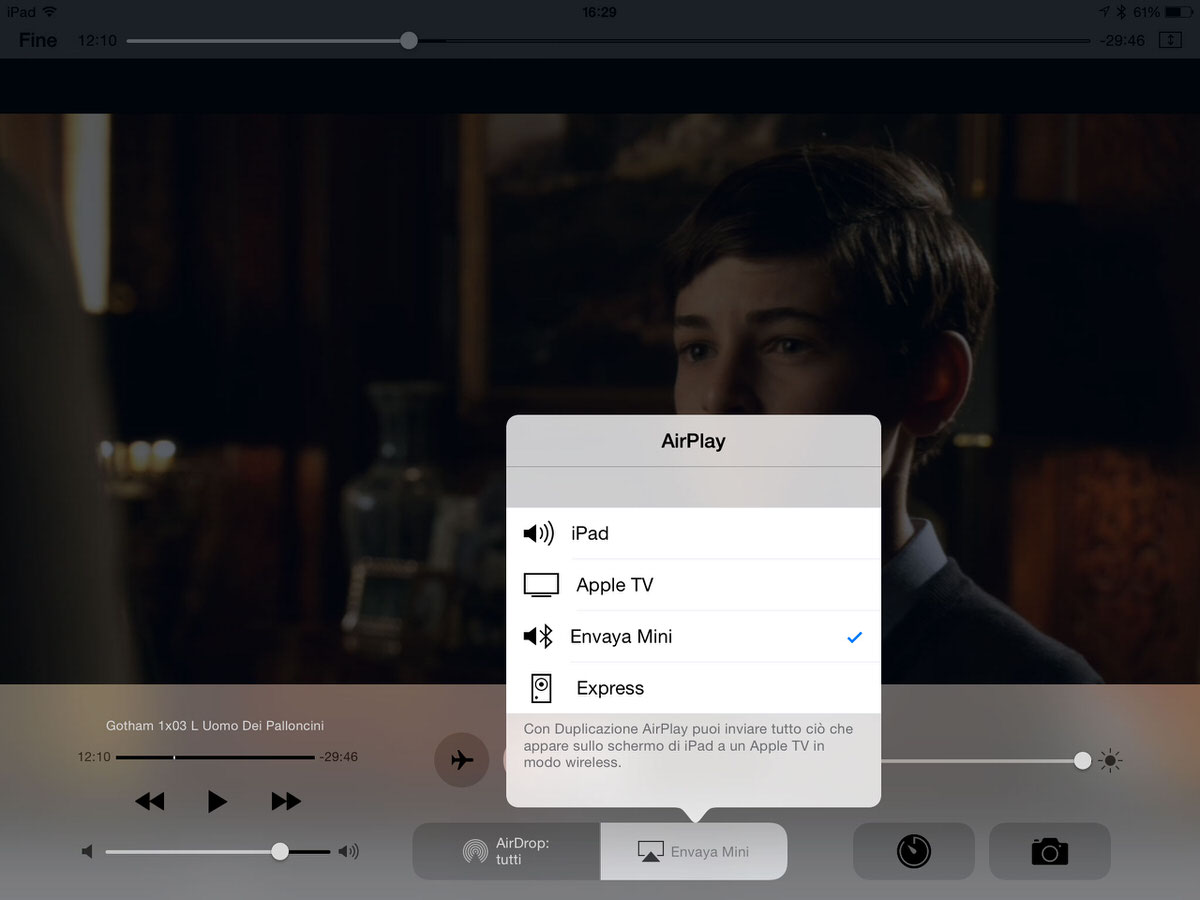This screenshot has height=900, width=1200.
Task: Click the -29:46 remaining time in Control Center
Action: click(x=338, y=757)
